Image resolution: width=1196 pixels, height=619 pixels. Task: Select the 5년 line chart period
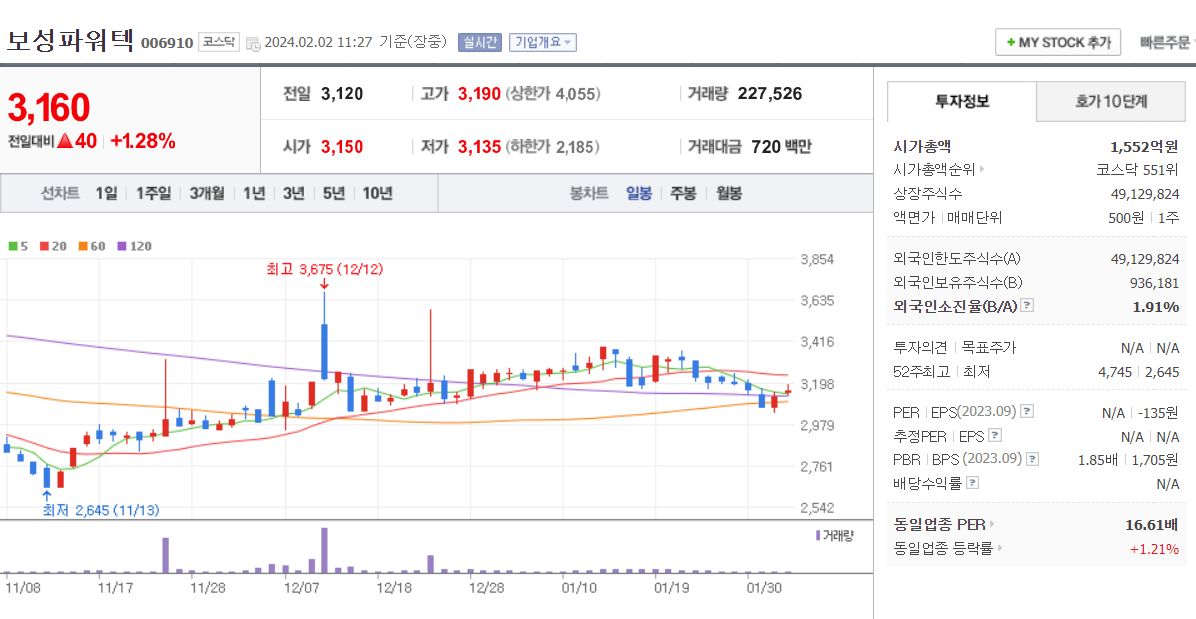tap(333, 194)
